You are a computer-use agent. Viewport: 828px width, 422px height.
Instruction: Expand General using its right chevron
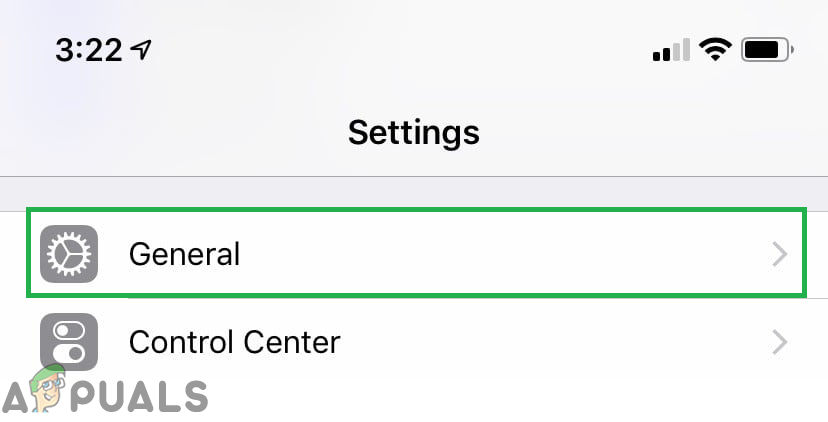coord(780,254)
